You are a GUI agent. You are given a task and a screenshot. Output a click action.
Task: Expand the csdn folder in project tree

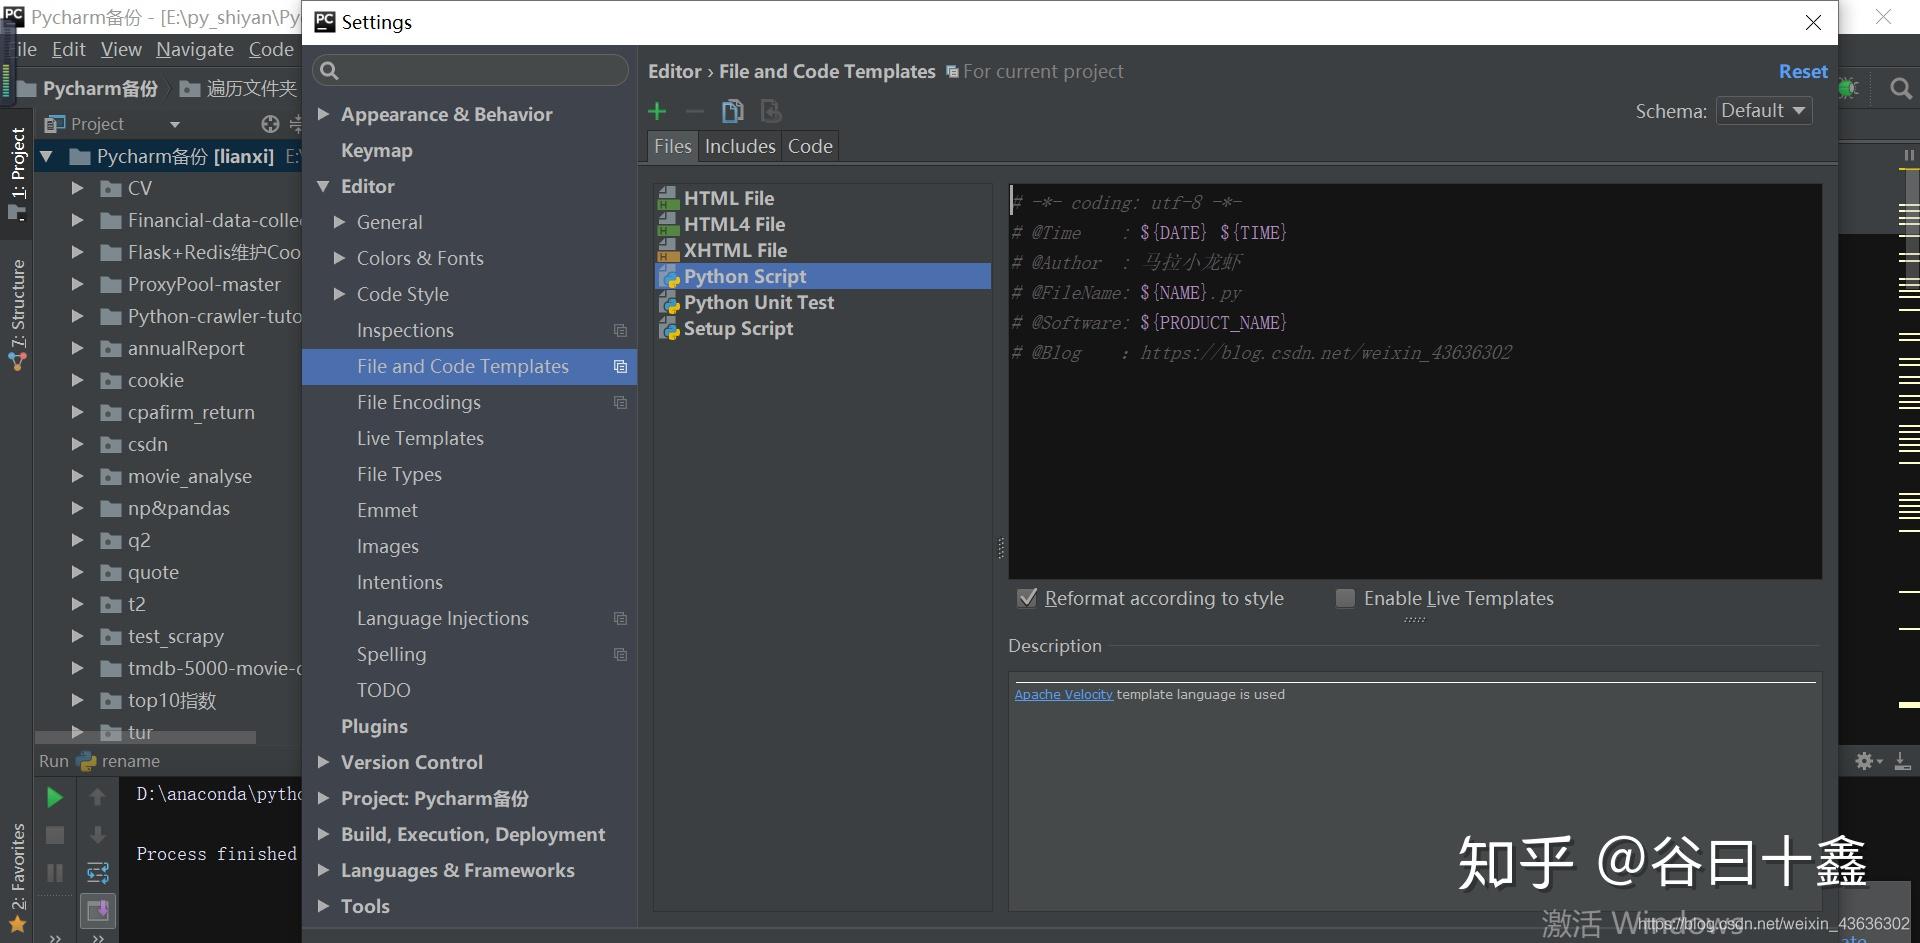click(77, 444)
